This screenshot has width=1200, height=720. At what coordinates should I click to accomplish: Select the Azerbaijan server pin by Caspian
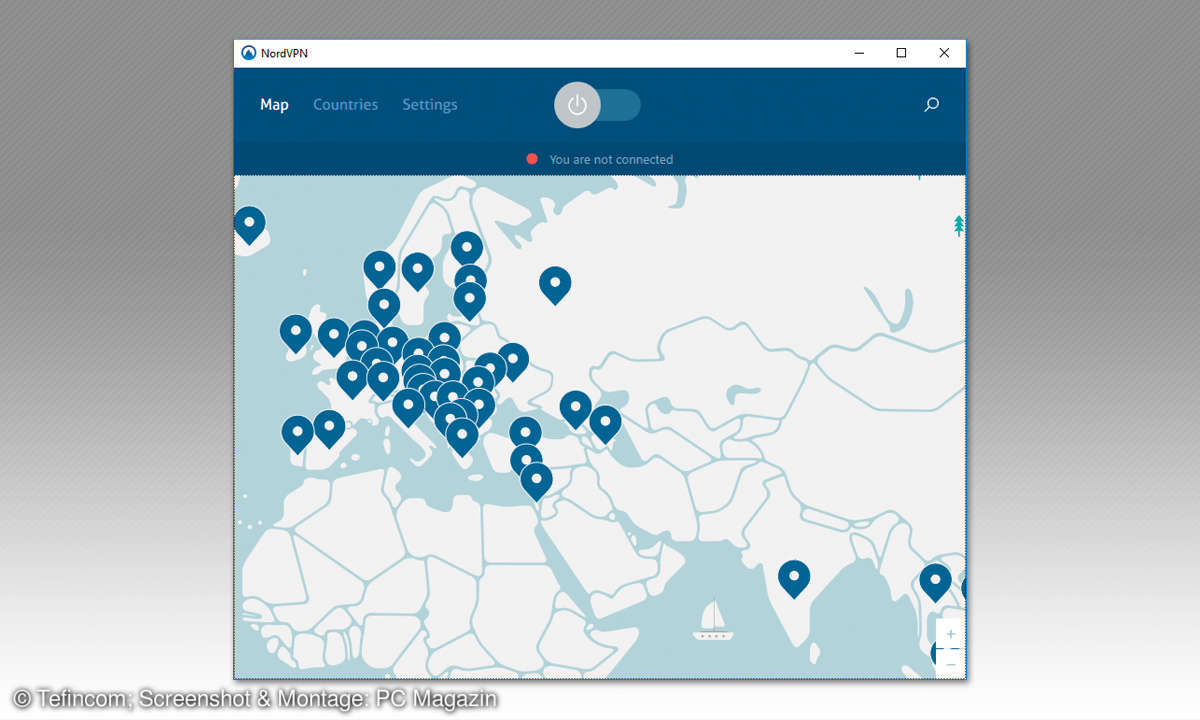click(605, 424)
